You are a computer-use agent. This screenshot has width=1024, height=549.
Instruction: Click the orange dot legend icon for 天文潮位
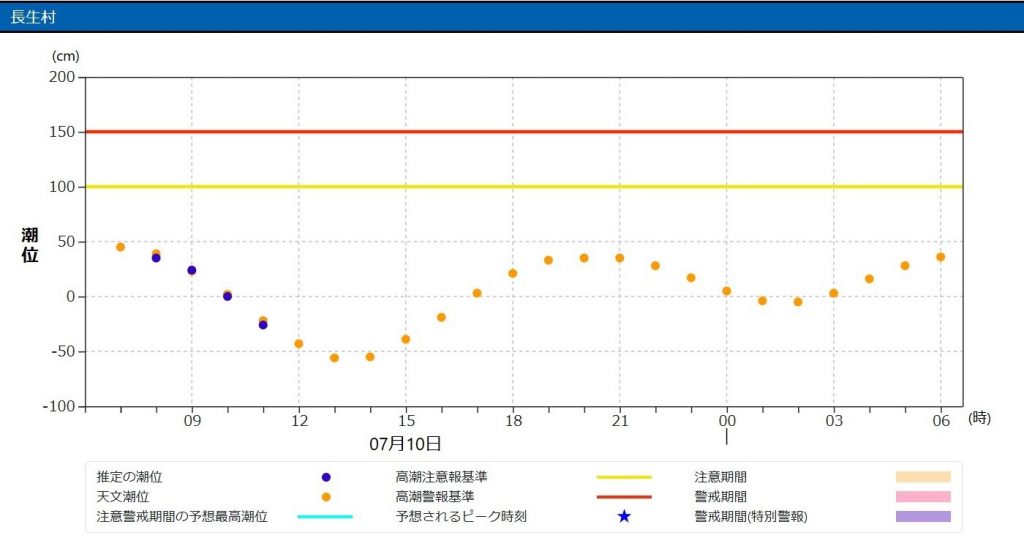pos(326,497)
